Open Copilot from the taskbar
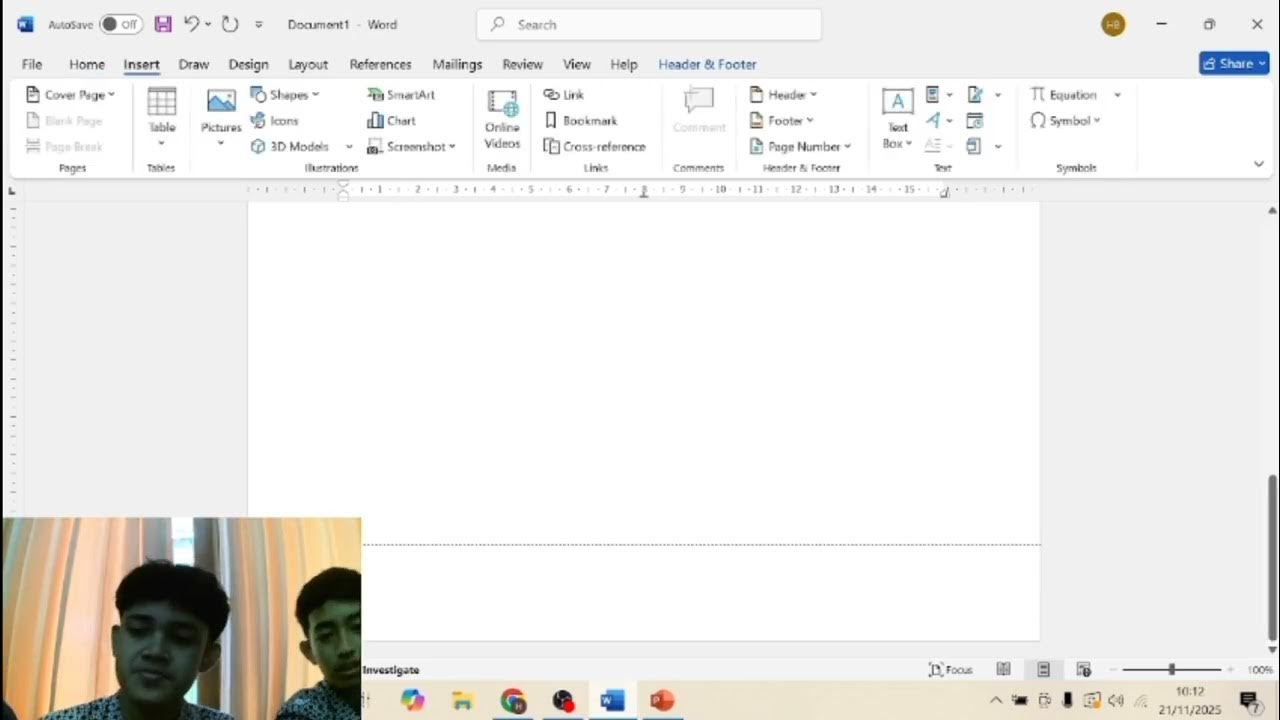1280x720 pixels. tap(412, 701)
